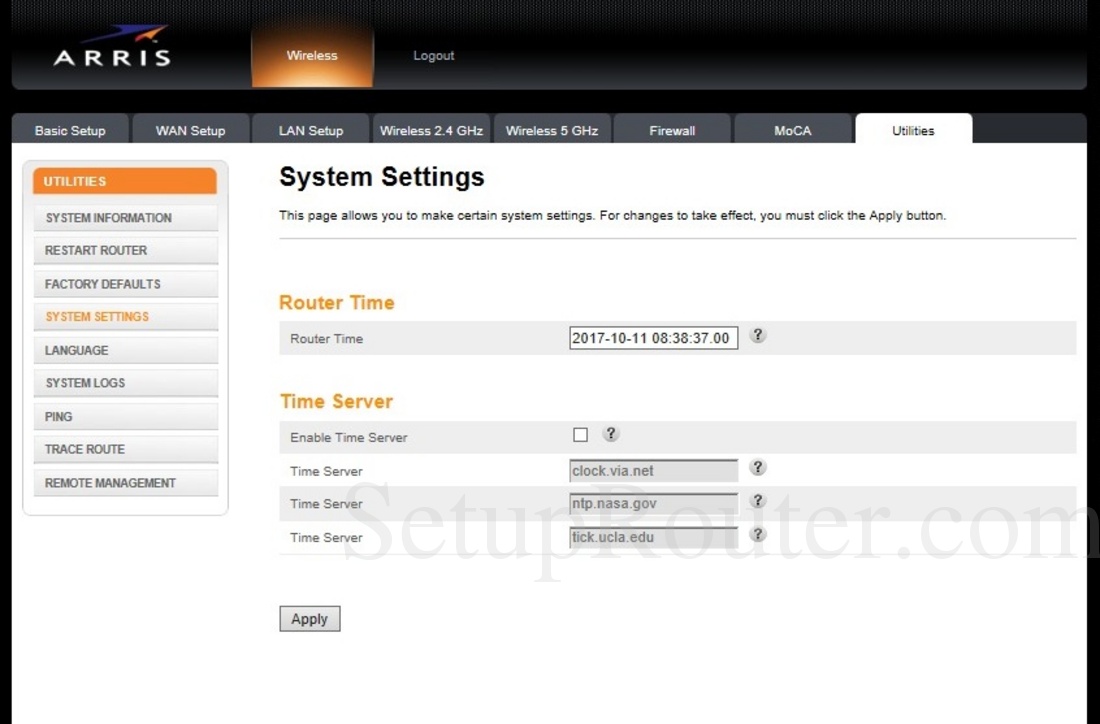Viewport: 1100px width, 724px height.
Task: Open the WAN Setup tab
Action: (190, 130)
